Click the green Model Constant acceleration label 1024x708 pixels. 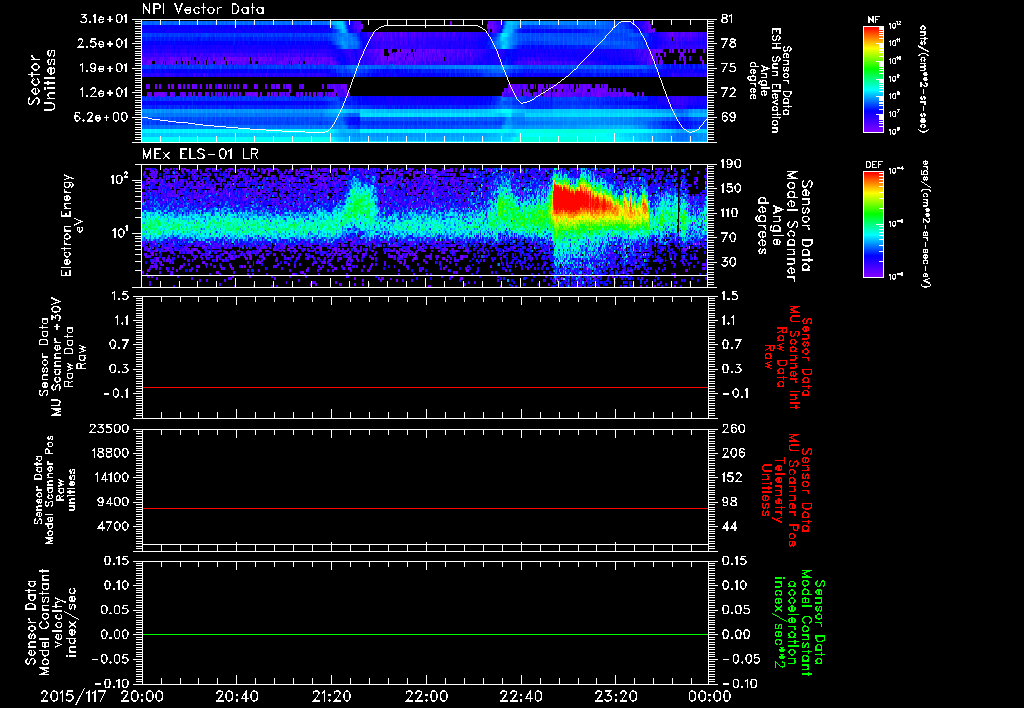[x=799, y=623]
